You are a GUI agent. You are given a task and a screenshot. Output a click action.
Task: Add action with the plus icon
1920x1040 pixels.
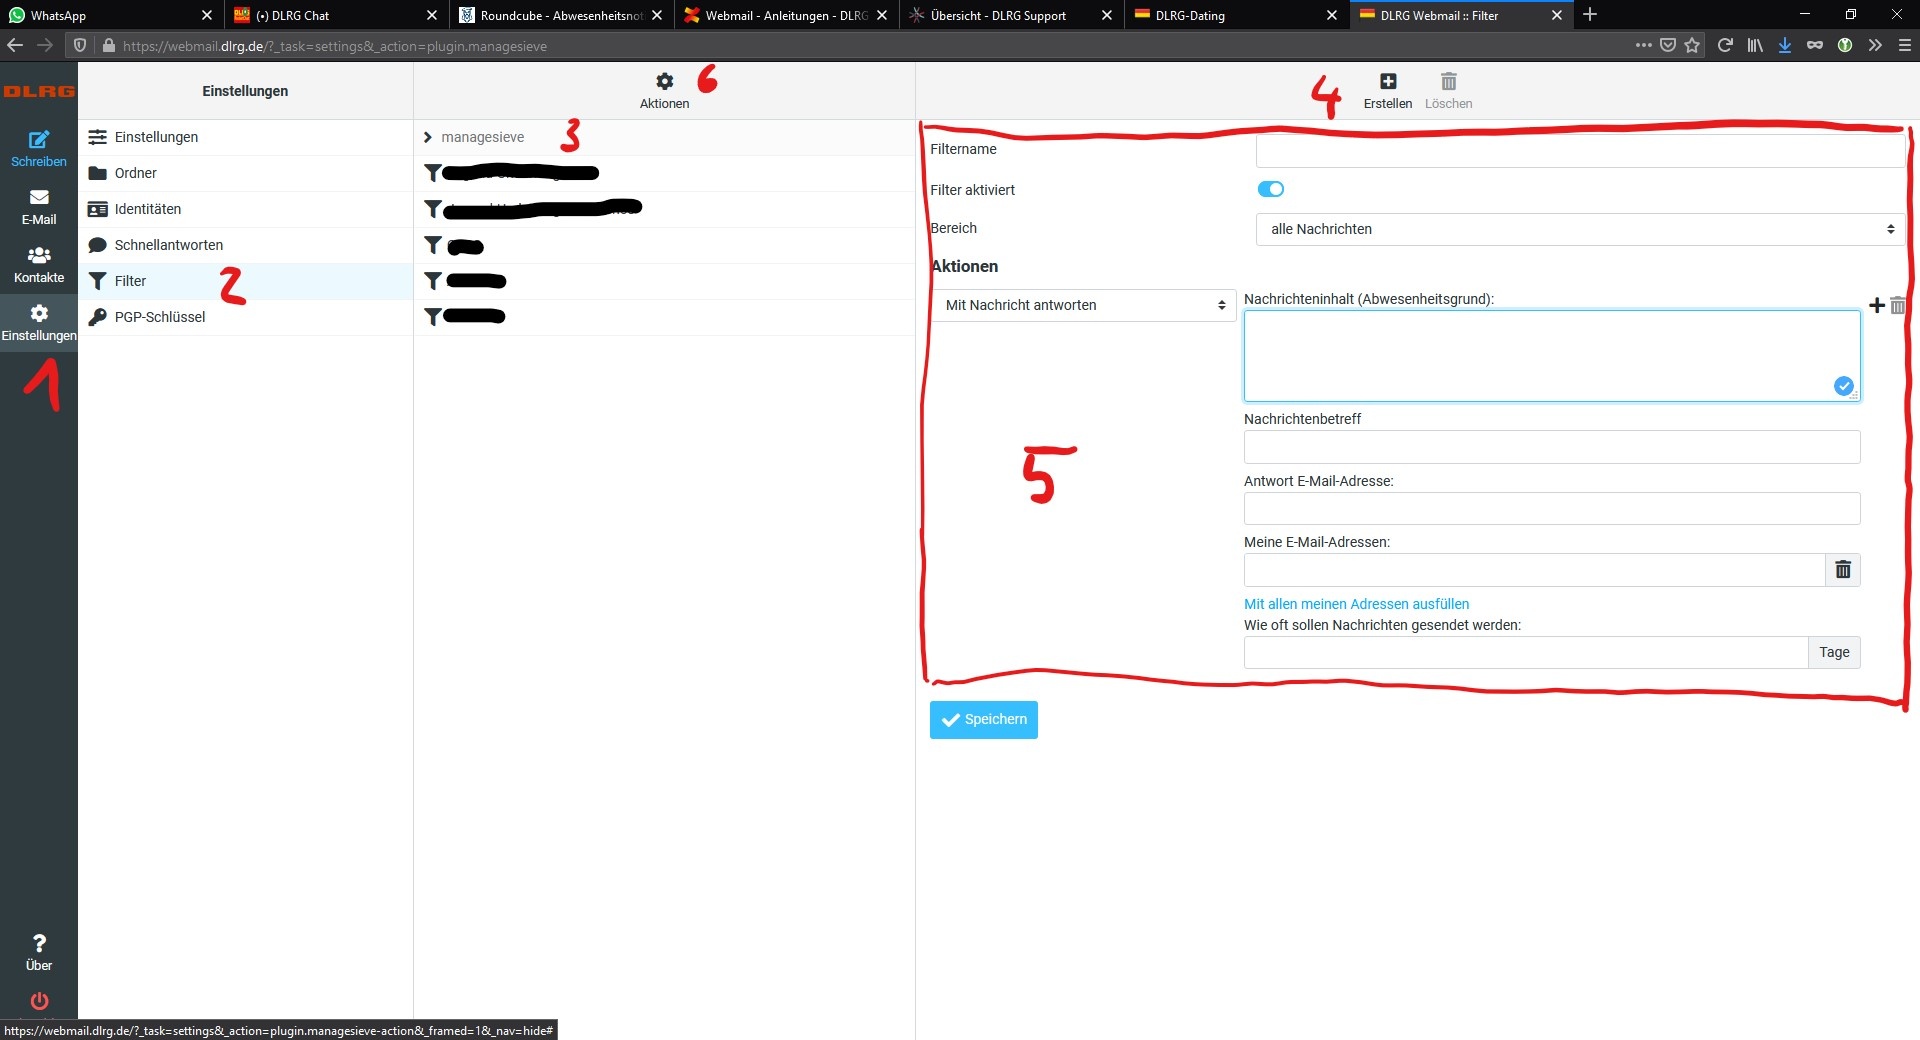pos(1876,306)
